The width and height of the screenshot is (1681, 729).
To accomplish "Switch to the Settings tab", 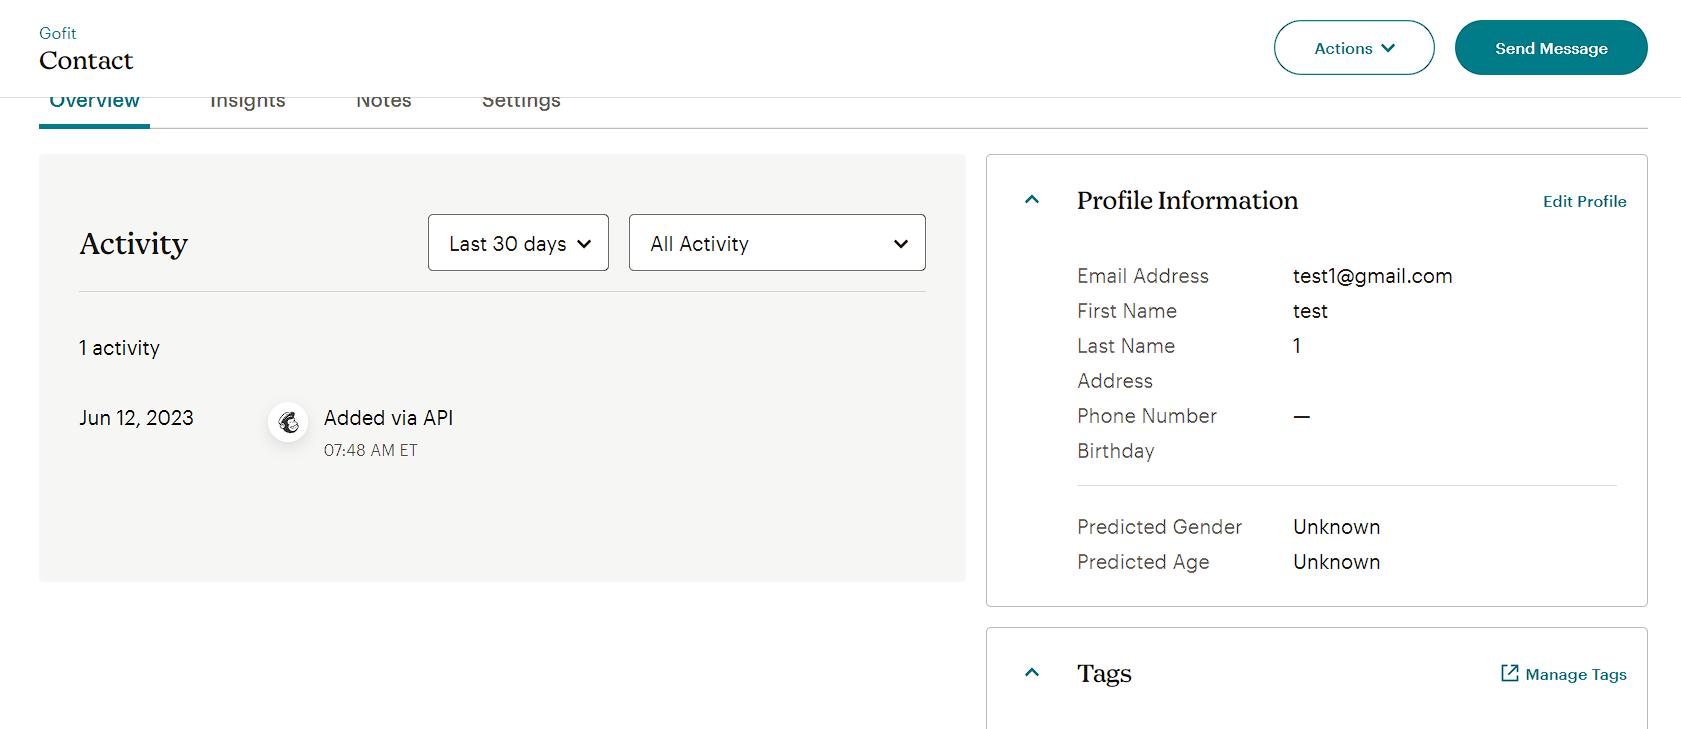I will (521, 99).
